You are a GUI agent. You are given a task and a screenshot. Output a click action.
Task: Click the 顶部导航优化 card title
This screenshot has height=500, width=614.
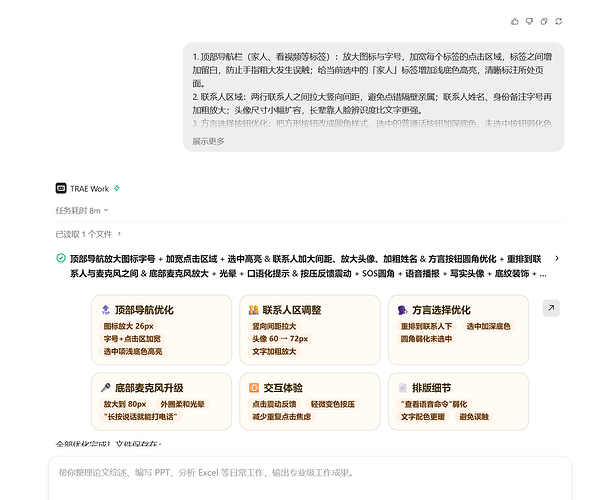click(x=144, y=310)
